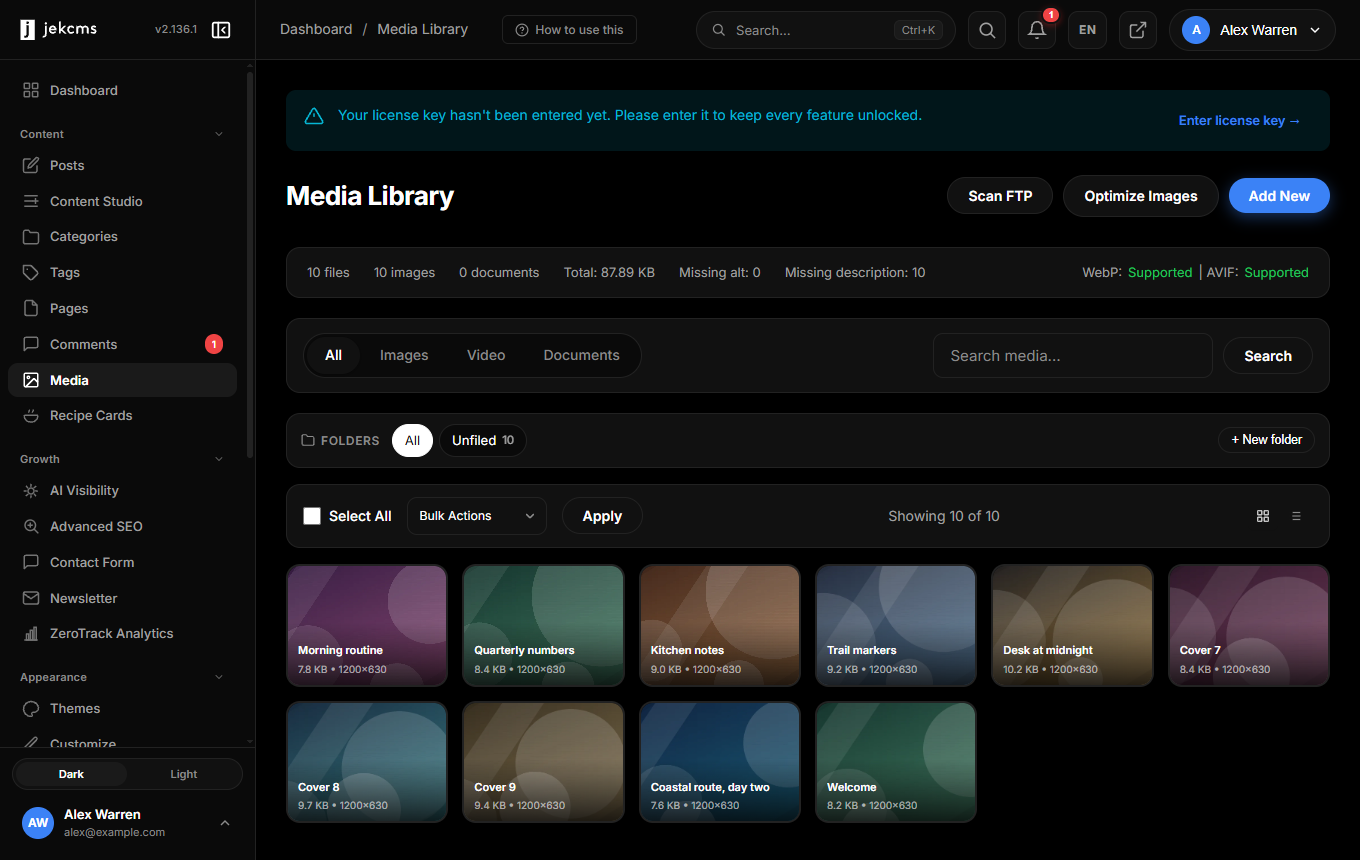Show Unfiled folder media

click(x=483, y=440)
